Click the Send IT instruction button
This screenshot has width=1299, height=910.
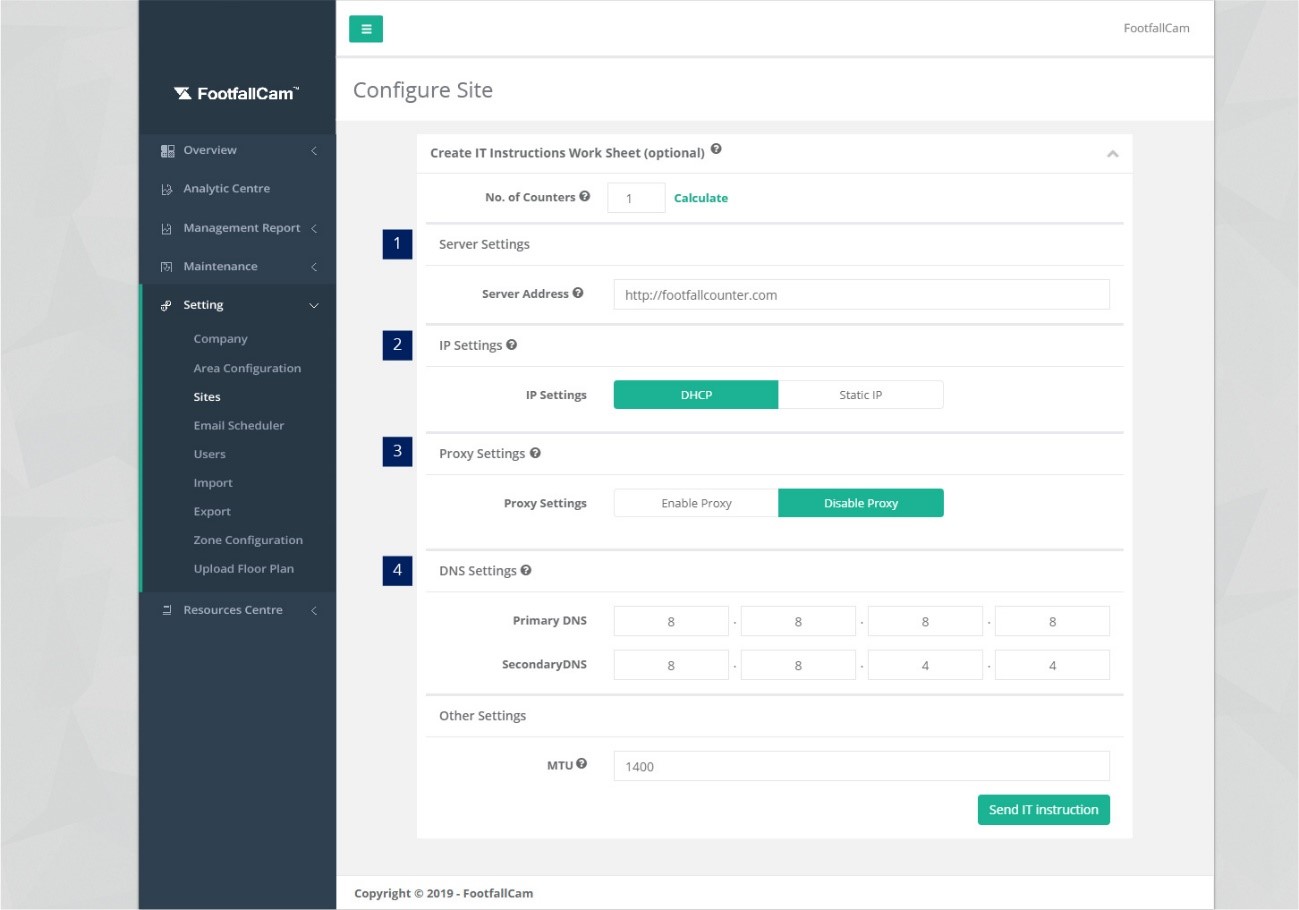pyautogui.click(x=1043, y=810)
